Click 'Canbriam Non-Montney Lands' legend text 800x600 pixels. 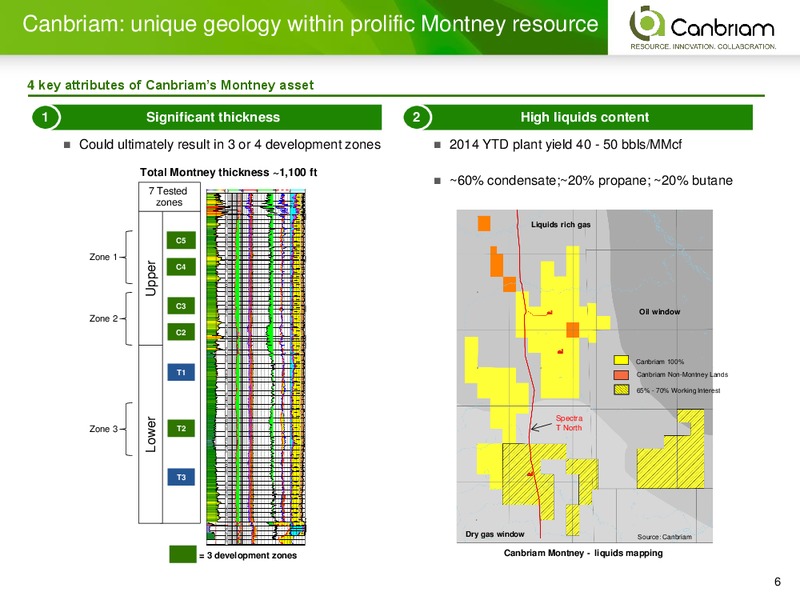[x=682, y=375]
